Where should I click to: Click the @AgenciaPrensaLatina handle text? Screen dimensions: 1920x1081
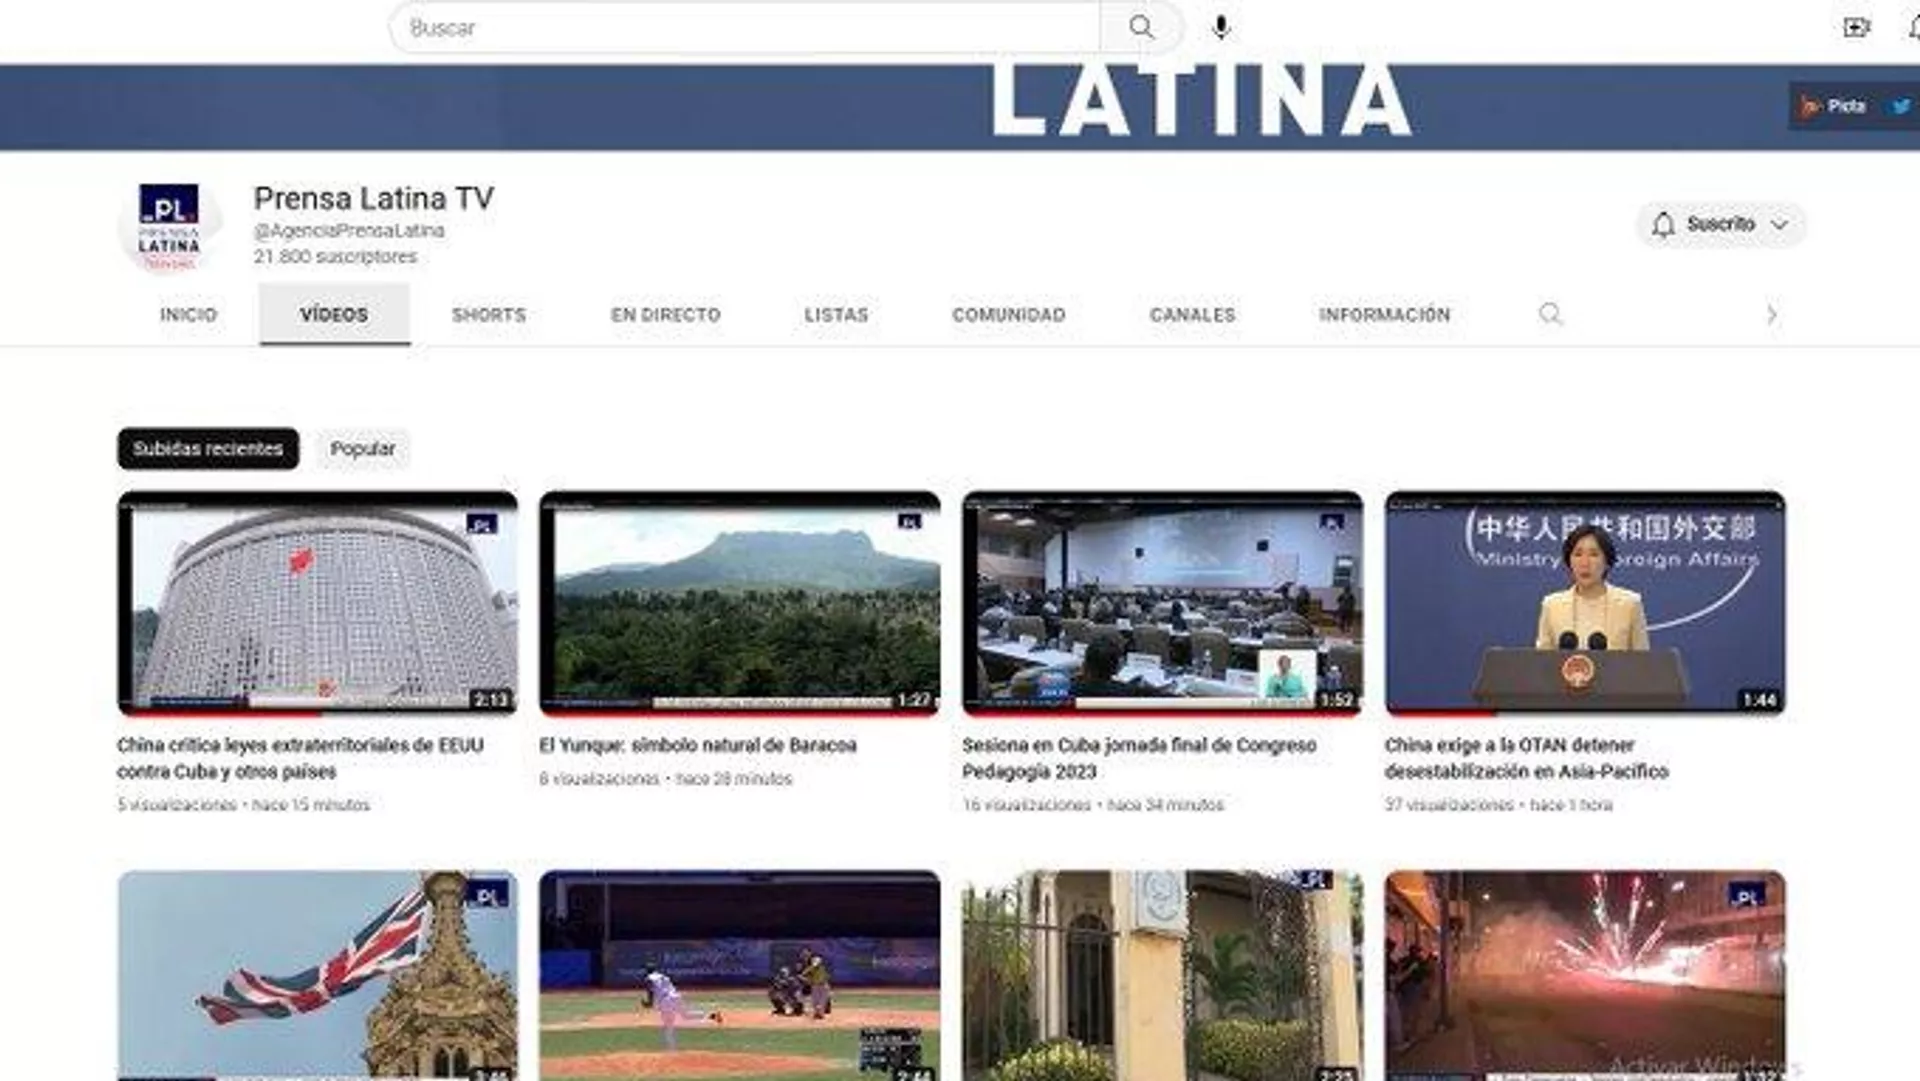(349, 231)
